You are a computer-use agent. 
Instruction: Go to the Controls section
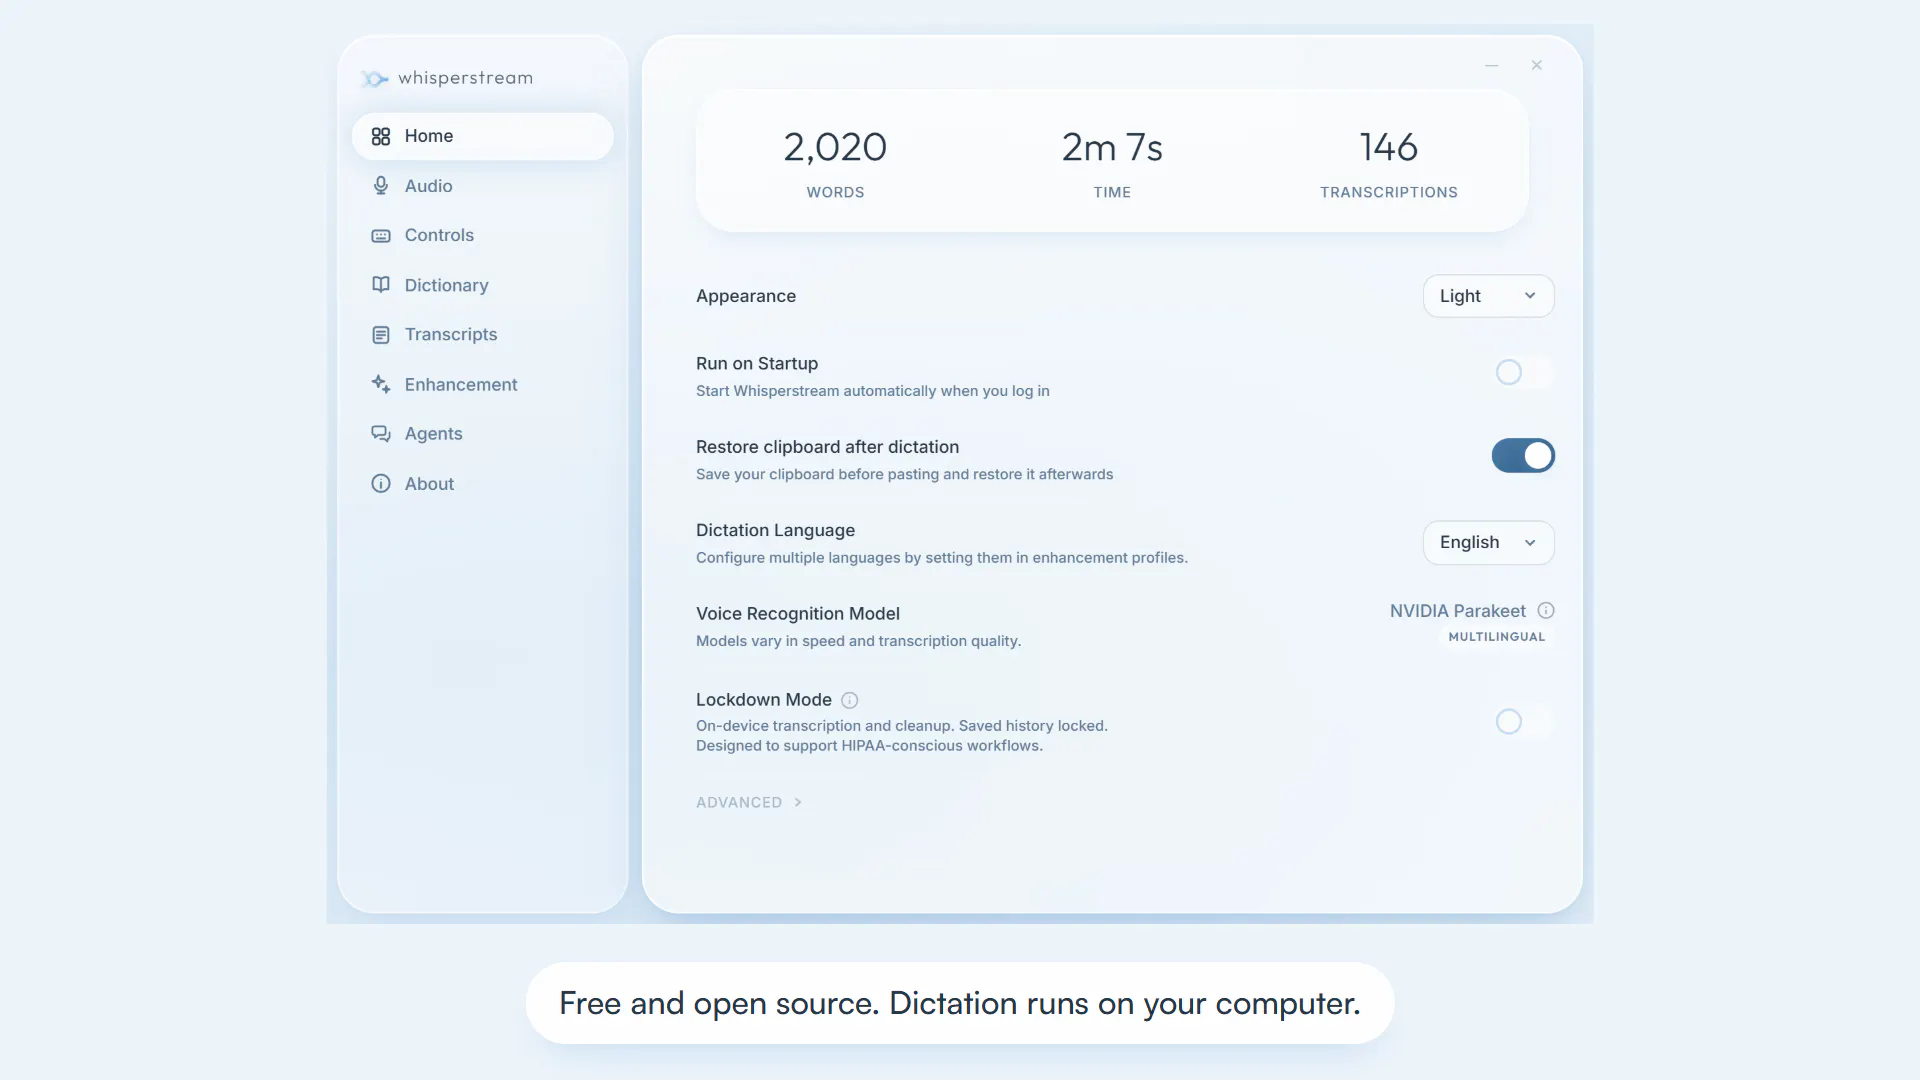pos(482,236)
